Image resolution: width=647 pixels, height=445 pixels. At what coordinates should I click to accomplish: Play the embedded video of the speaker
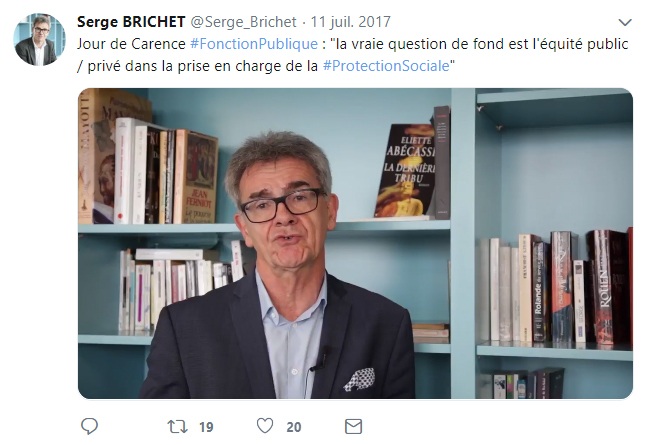point(355,243)
